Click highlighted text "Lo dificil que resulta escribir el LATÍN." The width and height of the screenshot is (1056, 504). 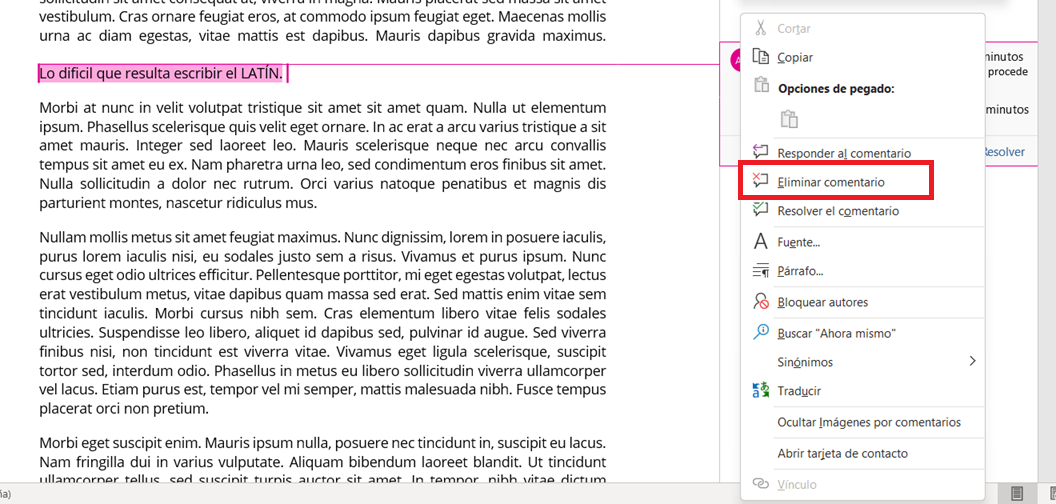[x=161, y=73]
